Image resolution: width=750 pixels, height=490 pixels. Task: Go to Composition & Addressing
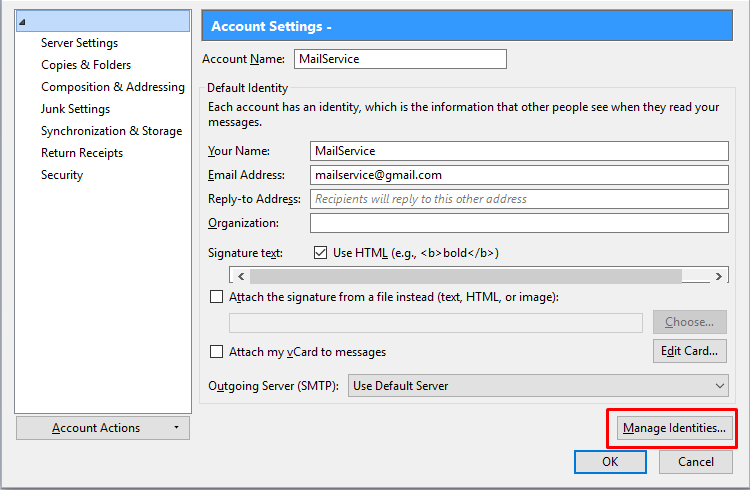coord(113,87)
